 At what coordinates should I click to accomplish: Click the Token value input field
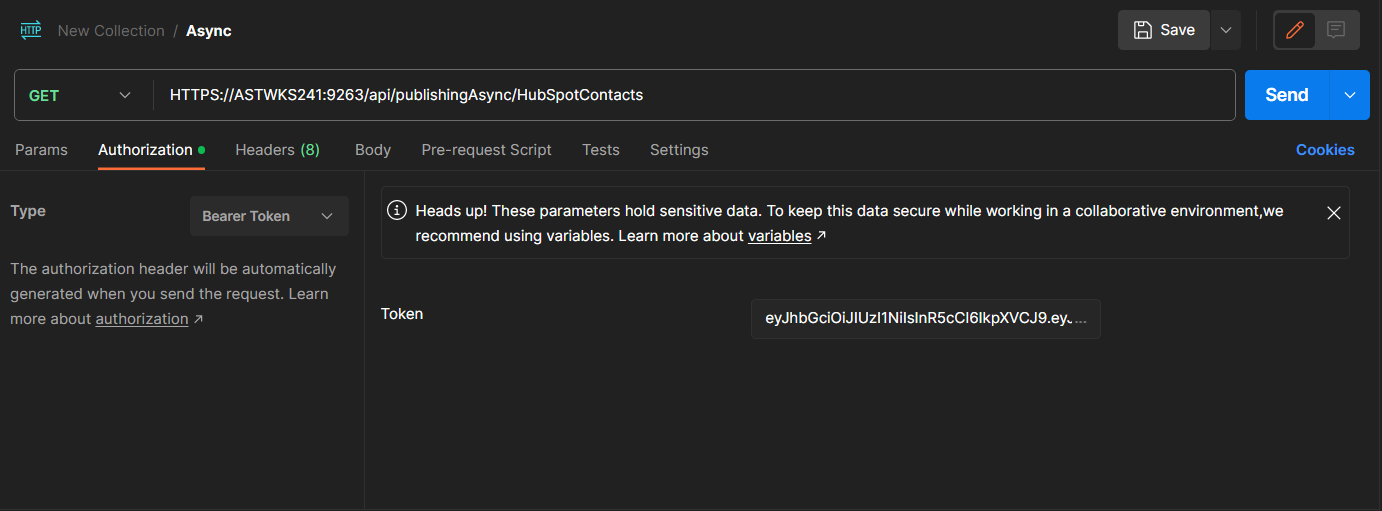(x=925, y=319)
